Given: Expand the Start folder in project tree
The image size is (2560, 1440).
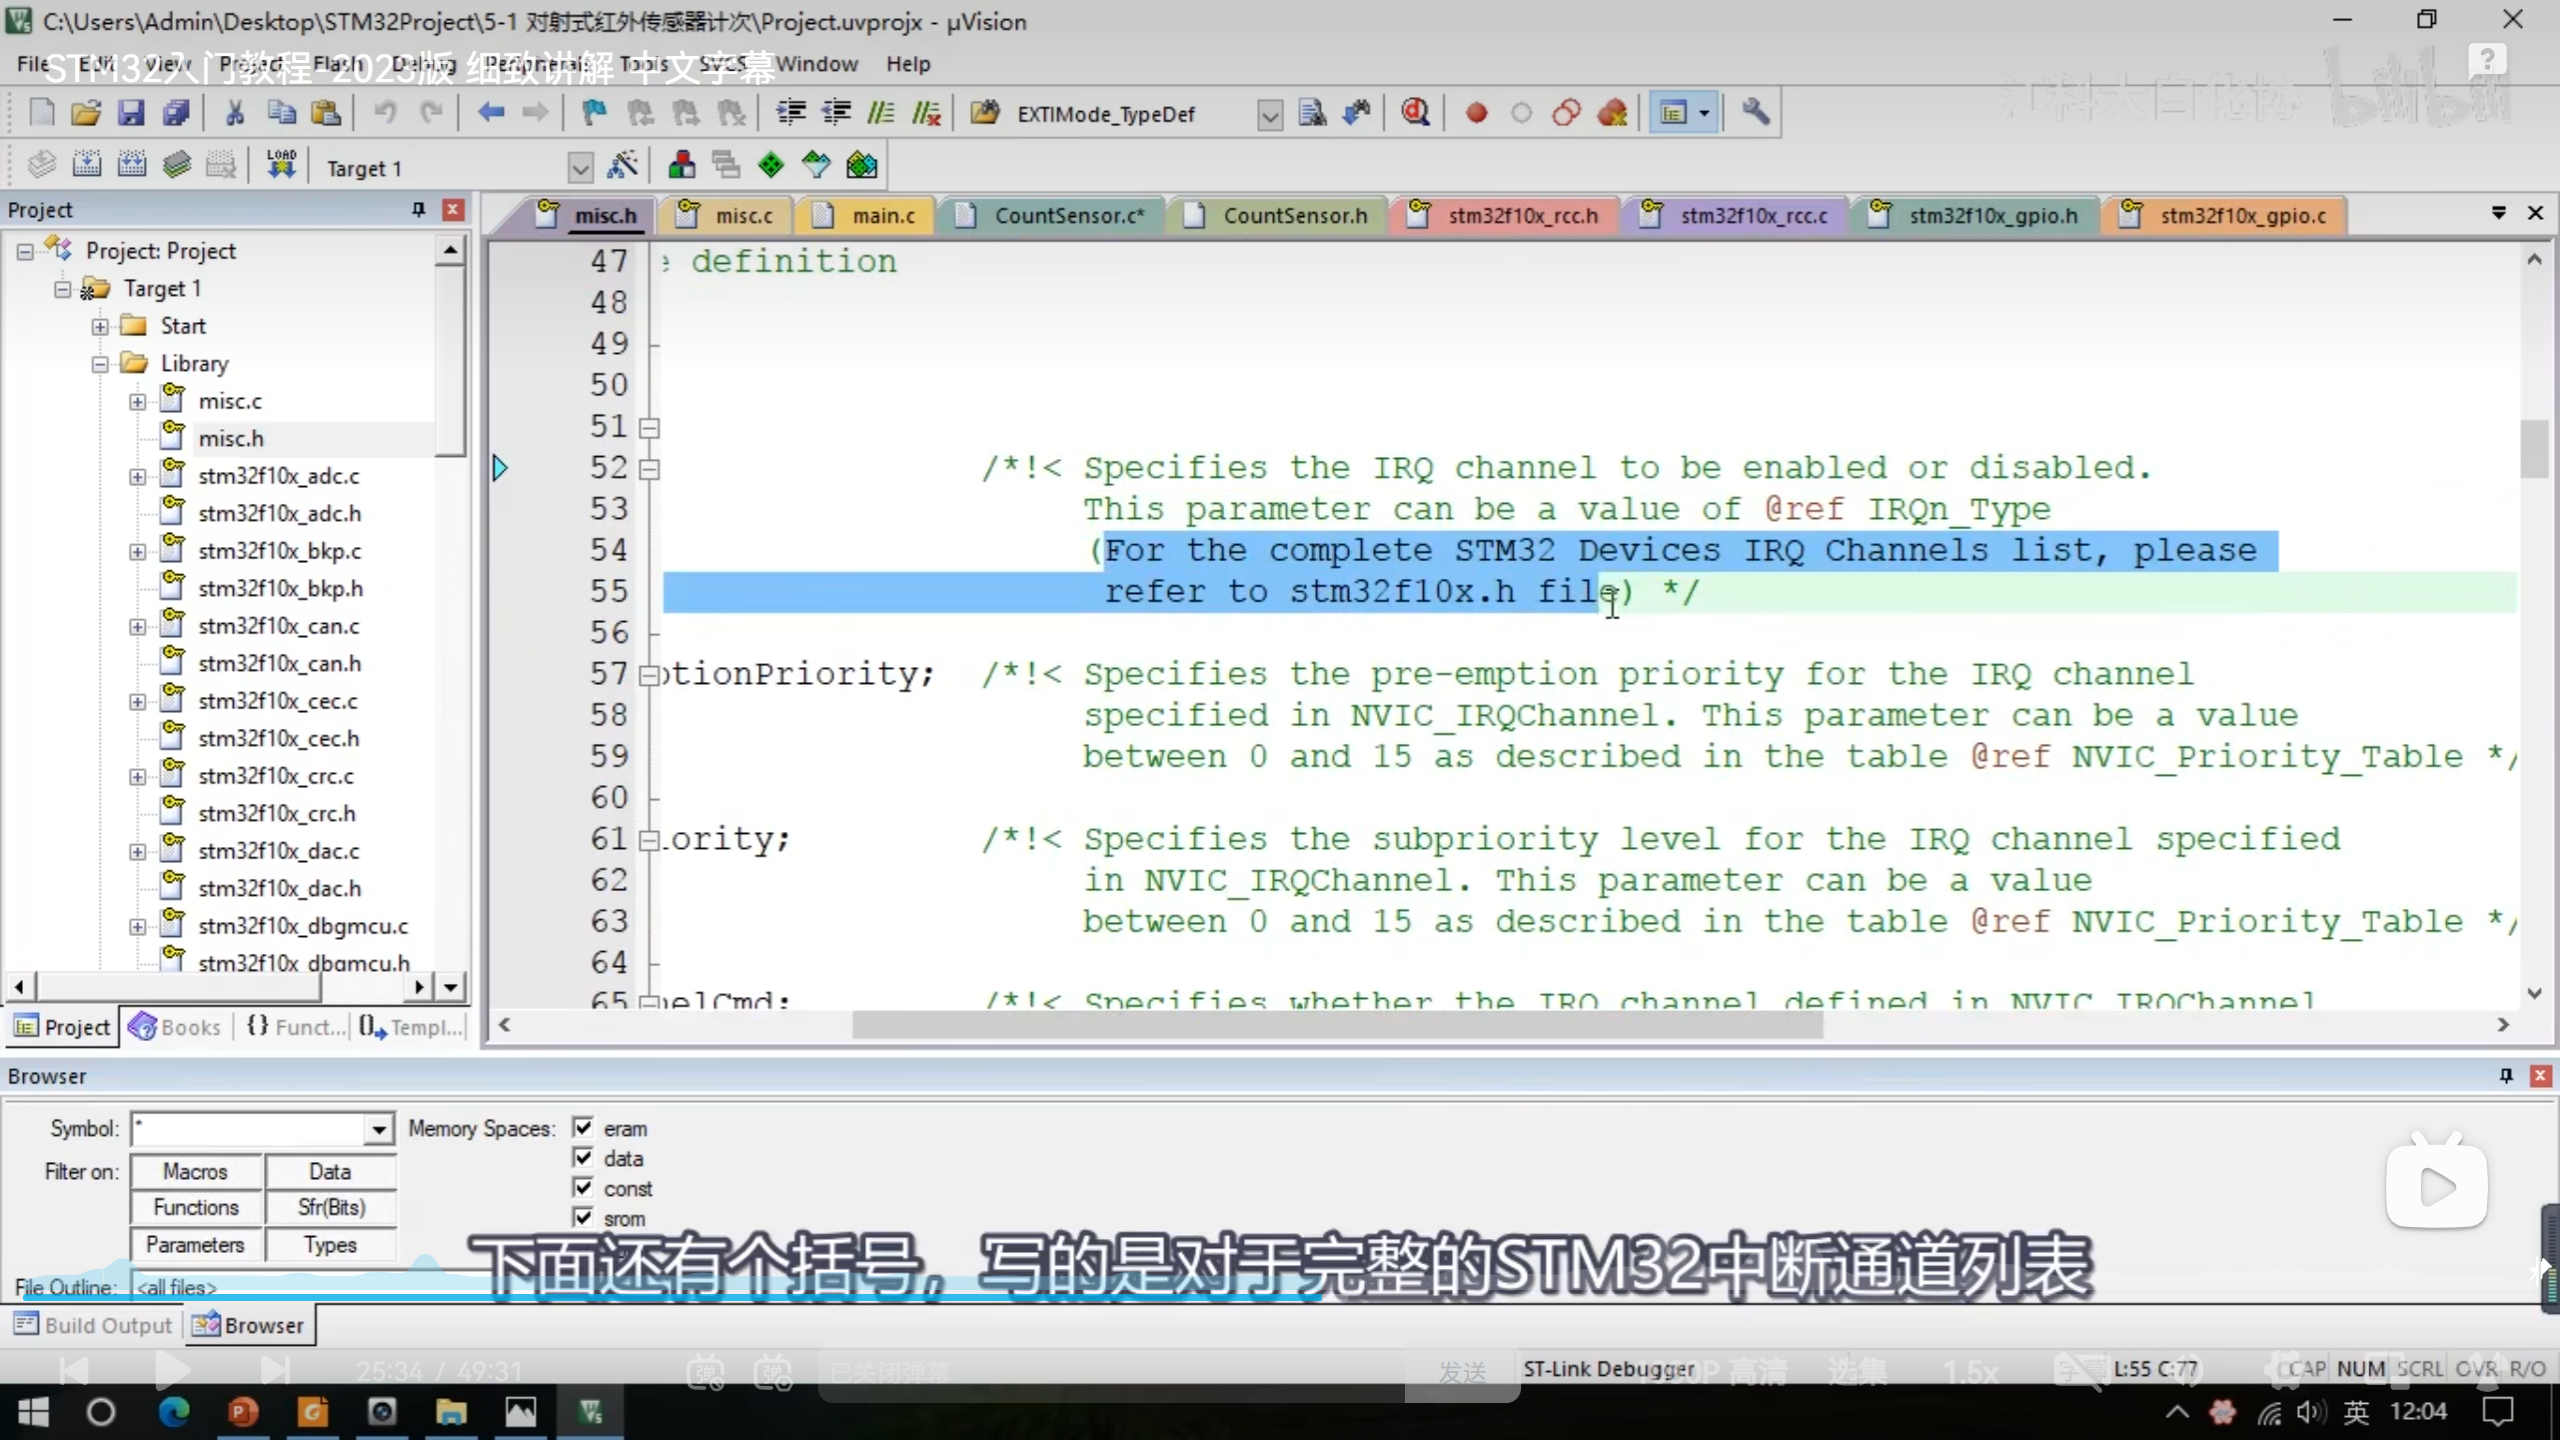Looking at the screenshot, I should click(x=100, y=327).
